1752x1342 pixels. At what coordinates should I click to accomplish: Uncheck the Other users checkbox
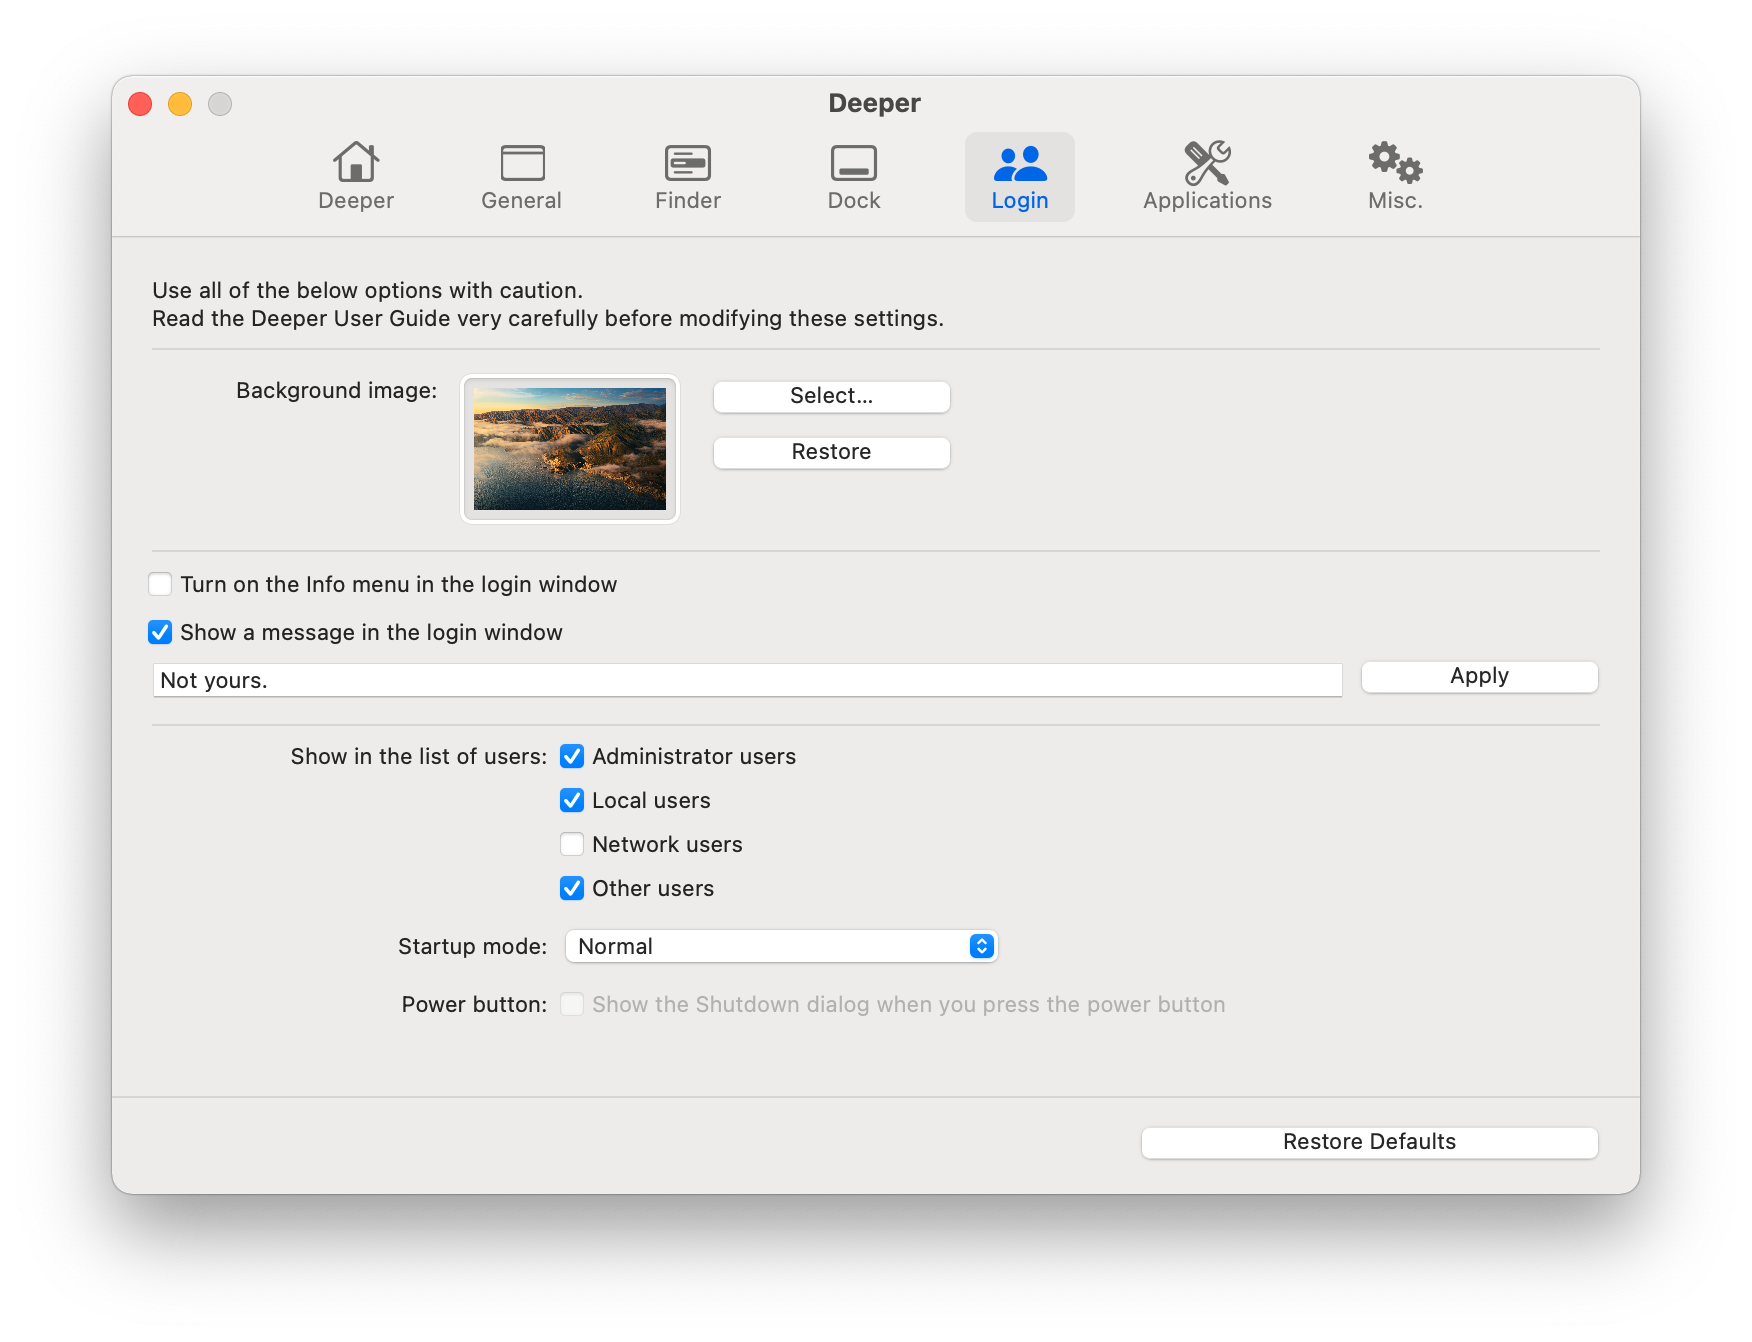572,888
